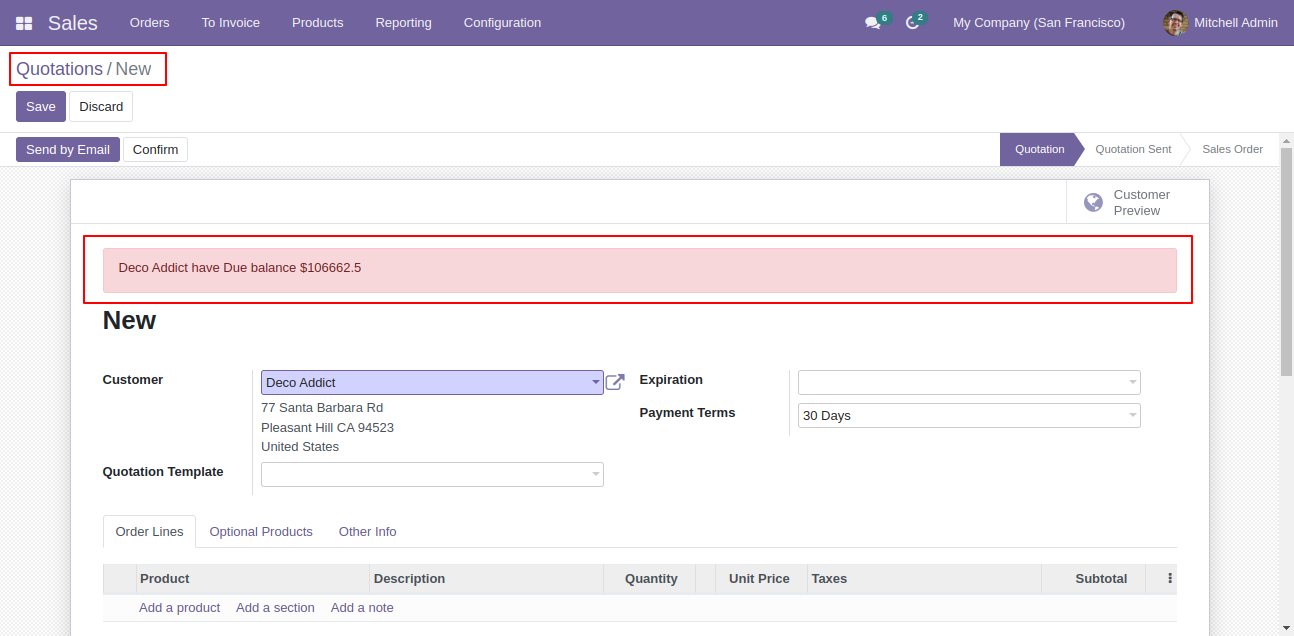The height and width of the screenshot is (636, 1294).
Task: Click Add a product link
Action: click(x=180, y=608)
